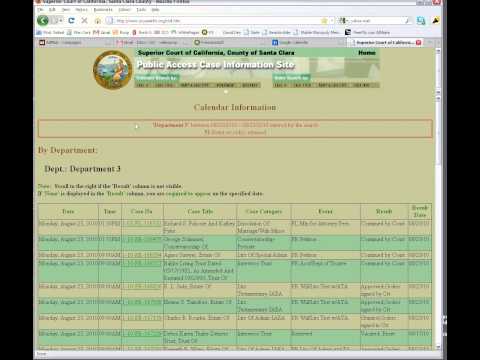
Task: Click the Result column header
Action: coord(384,211)
